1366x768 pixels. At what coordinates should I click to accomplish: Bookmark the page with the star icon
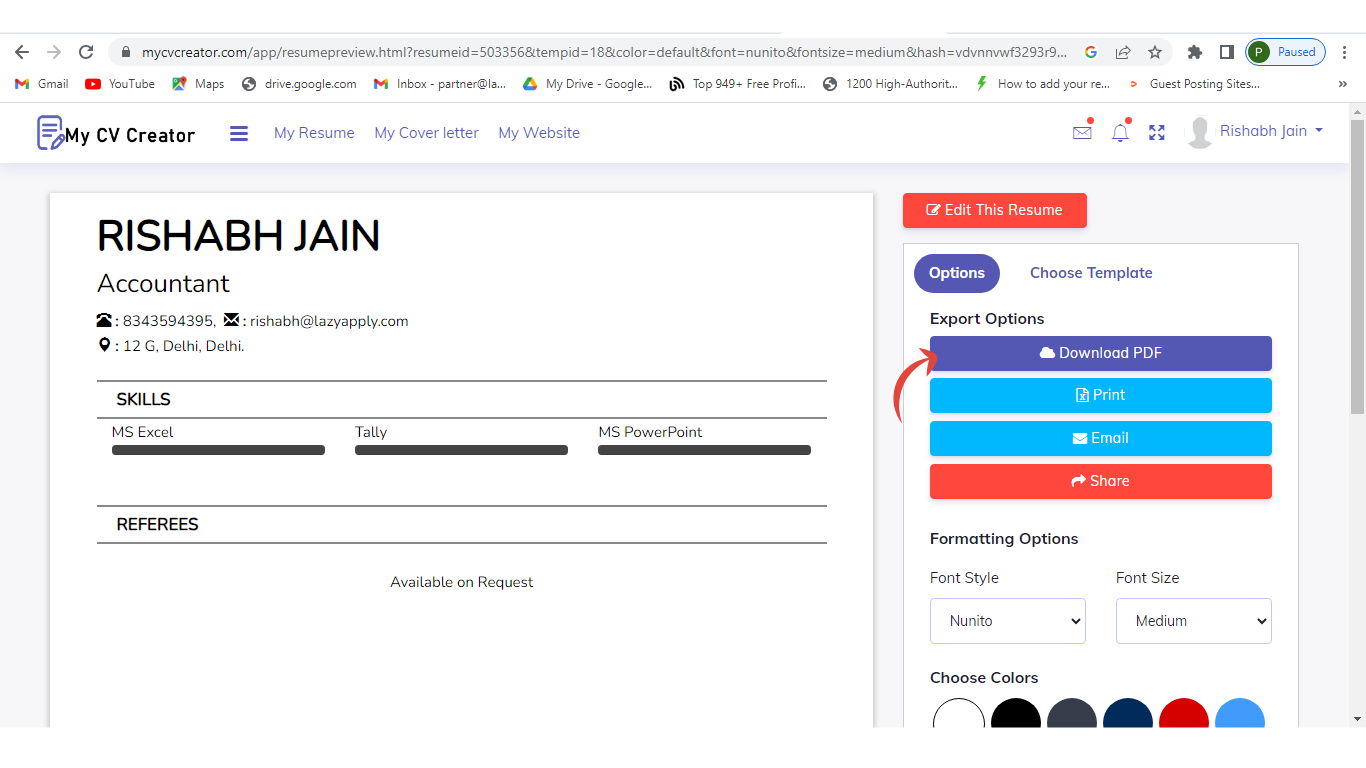(x=1155, y=52)
